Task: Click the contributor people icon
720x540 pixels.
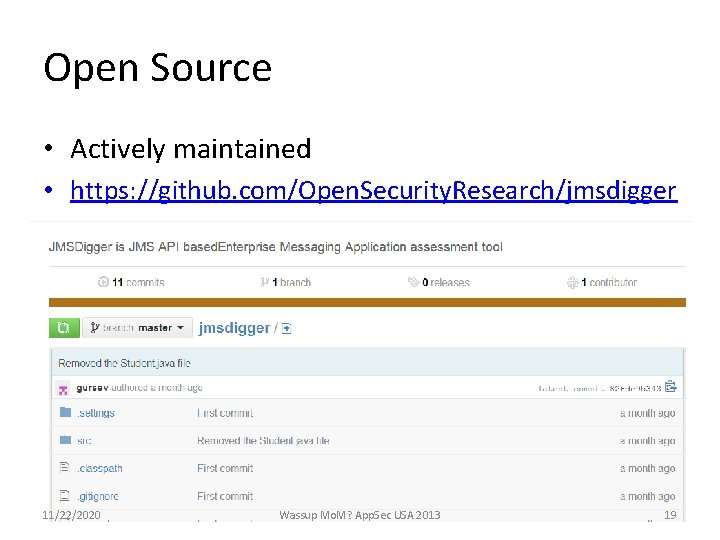Action: tap(572, 282)
